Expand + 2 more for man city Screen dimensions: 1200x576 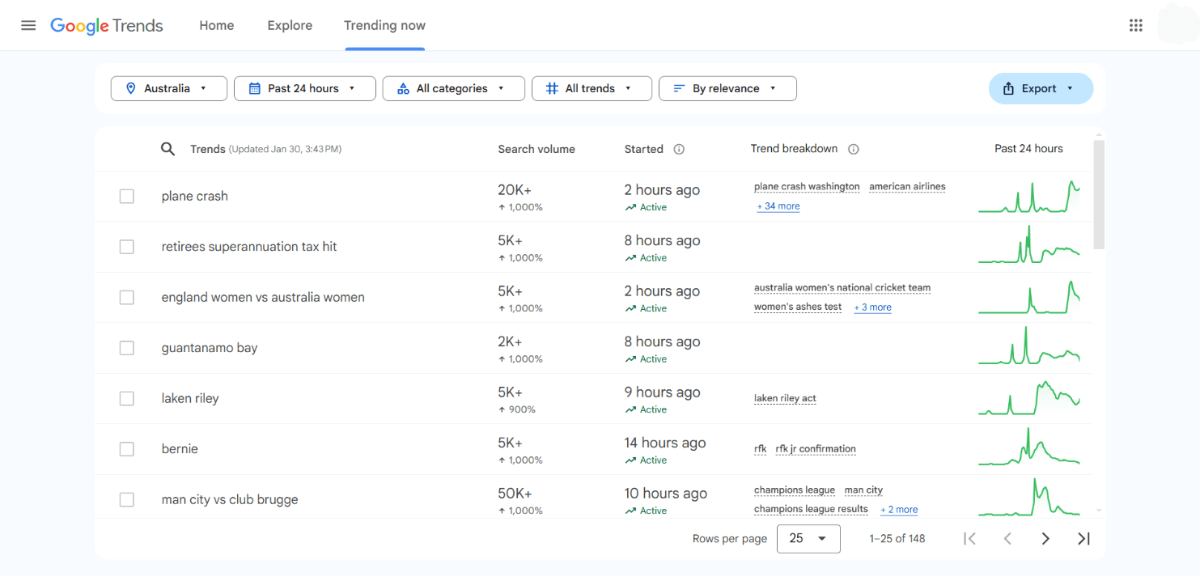click(x=899, y=509)
